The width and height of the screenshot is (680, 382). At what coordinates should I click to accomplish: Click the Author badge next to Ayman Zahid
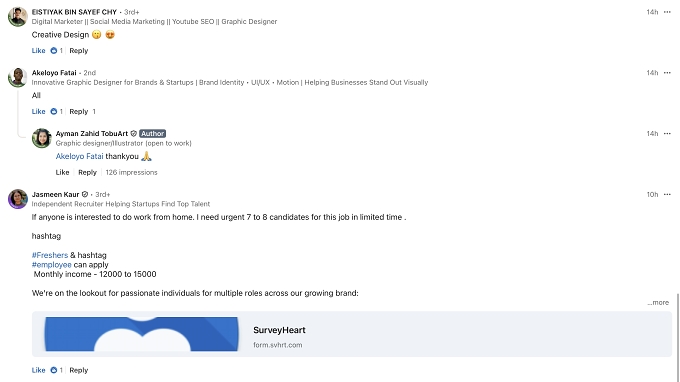[x=152, y=134]
